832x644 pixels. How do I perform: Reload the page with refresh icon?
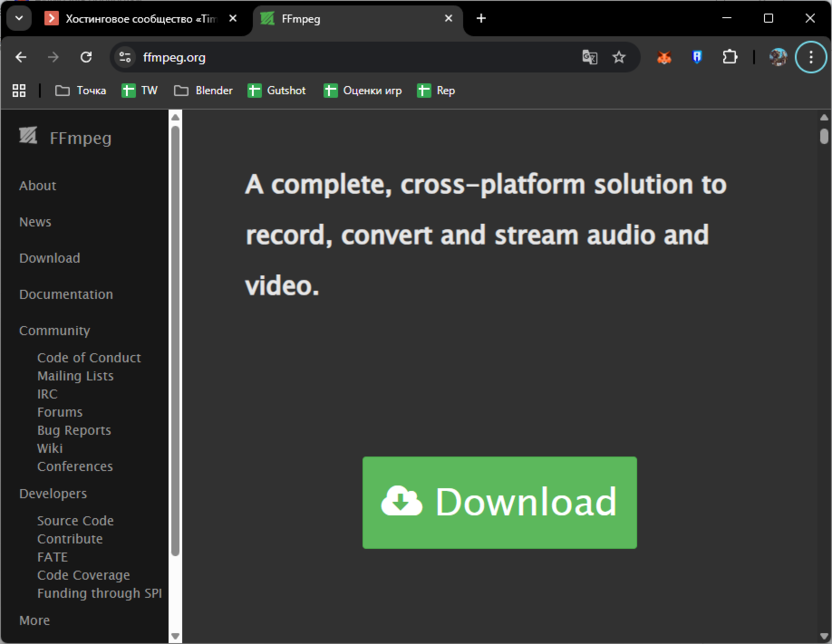click(x=86, y=57)
